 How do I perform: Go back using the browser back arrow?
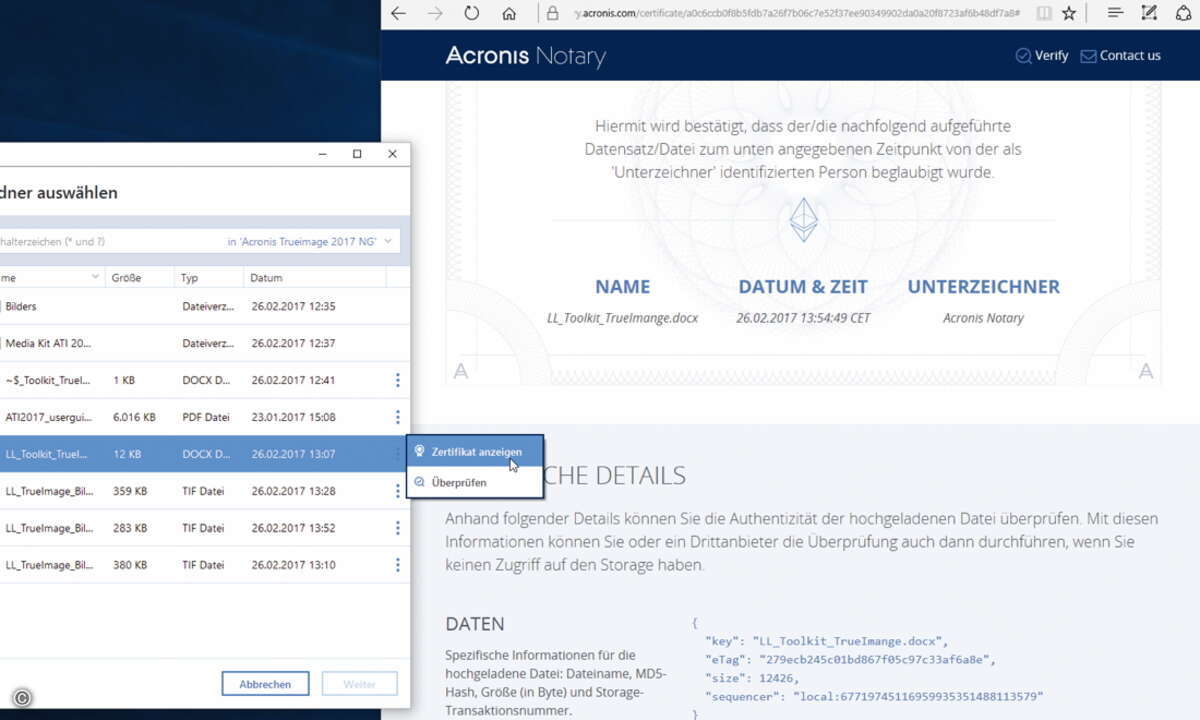(399, 14)
